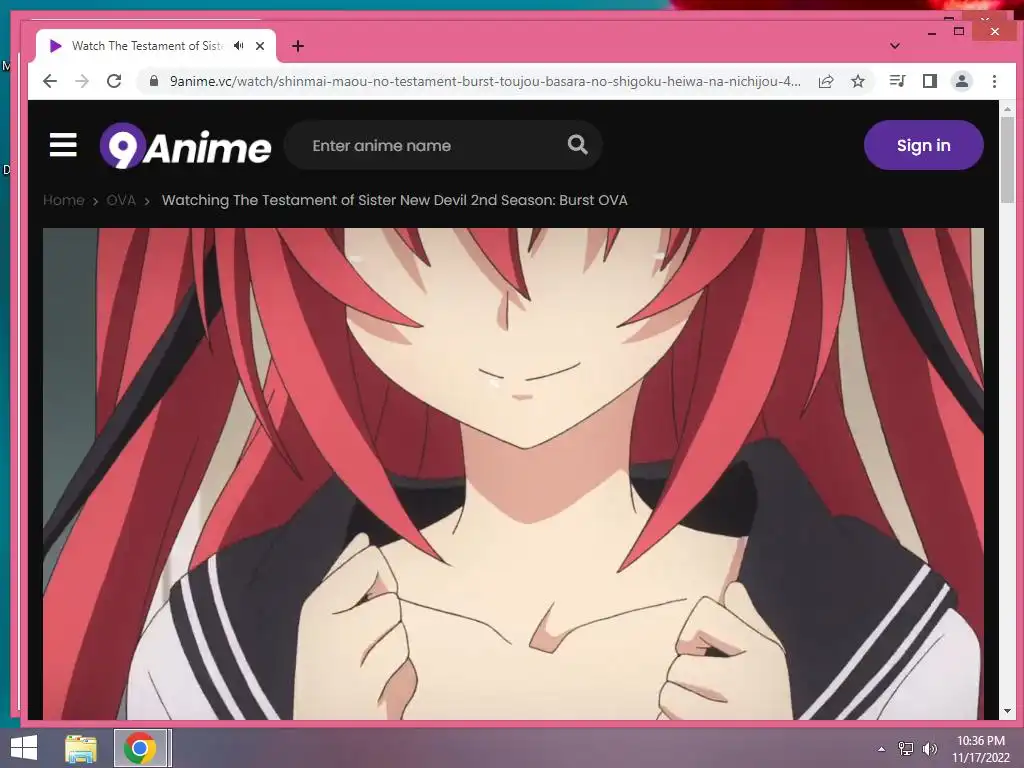Click the Chrome taskbar icon
1024x768 pixels.
[x=140, y=748]
